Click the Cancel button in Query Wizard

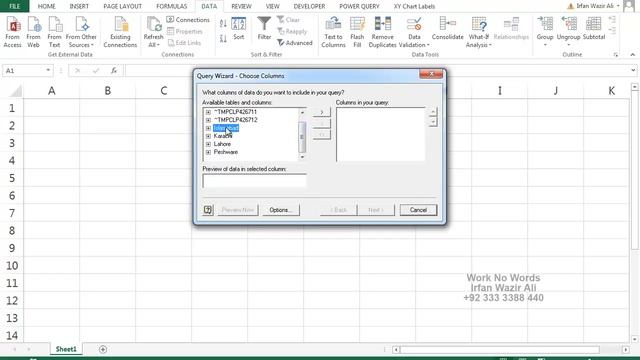click(418, 210)
